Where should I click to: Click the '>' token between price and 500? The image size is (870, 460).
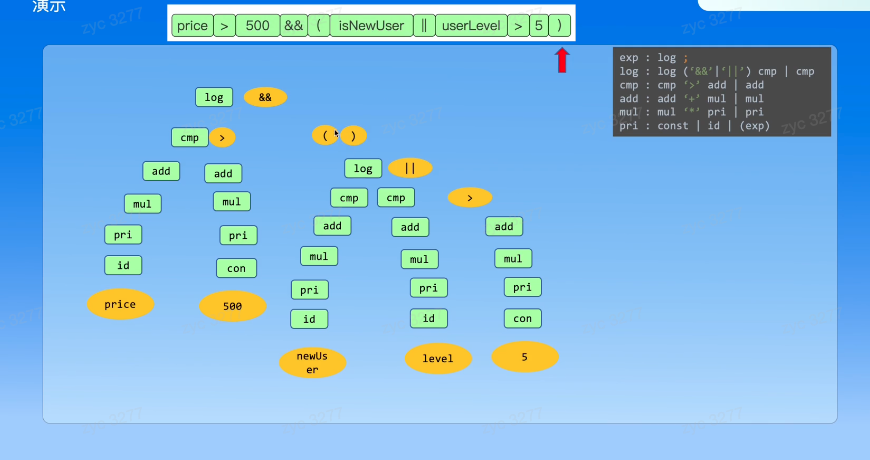[x=224, y=26]
